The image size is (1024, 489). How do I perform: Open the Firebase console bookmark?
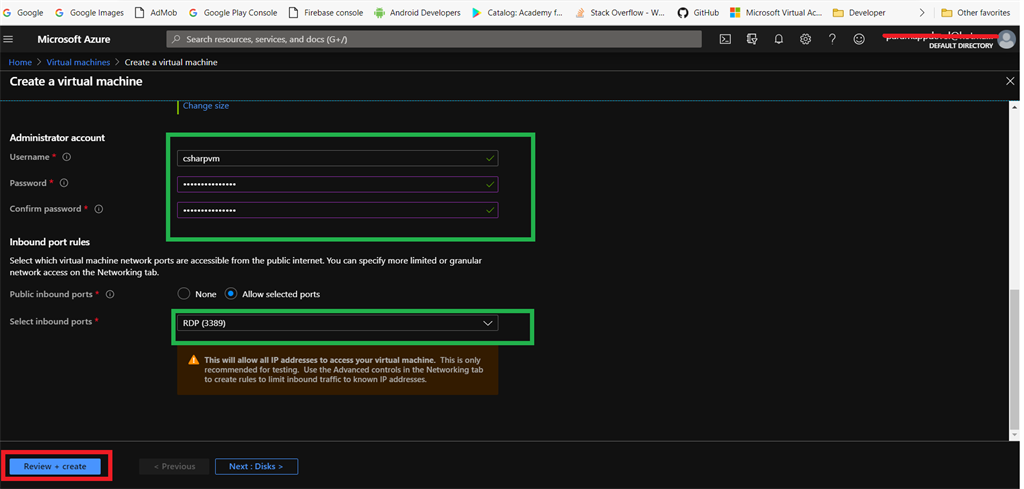326,12
